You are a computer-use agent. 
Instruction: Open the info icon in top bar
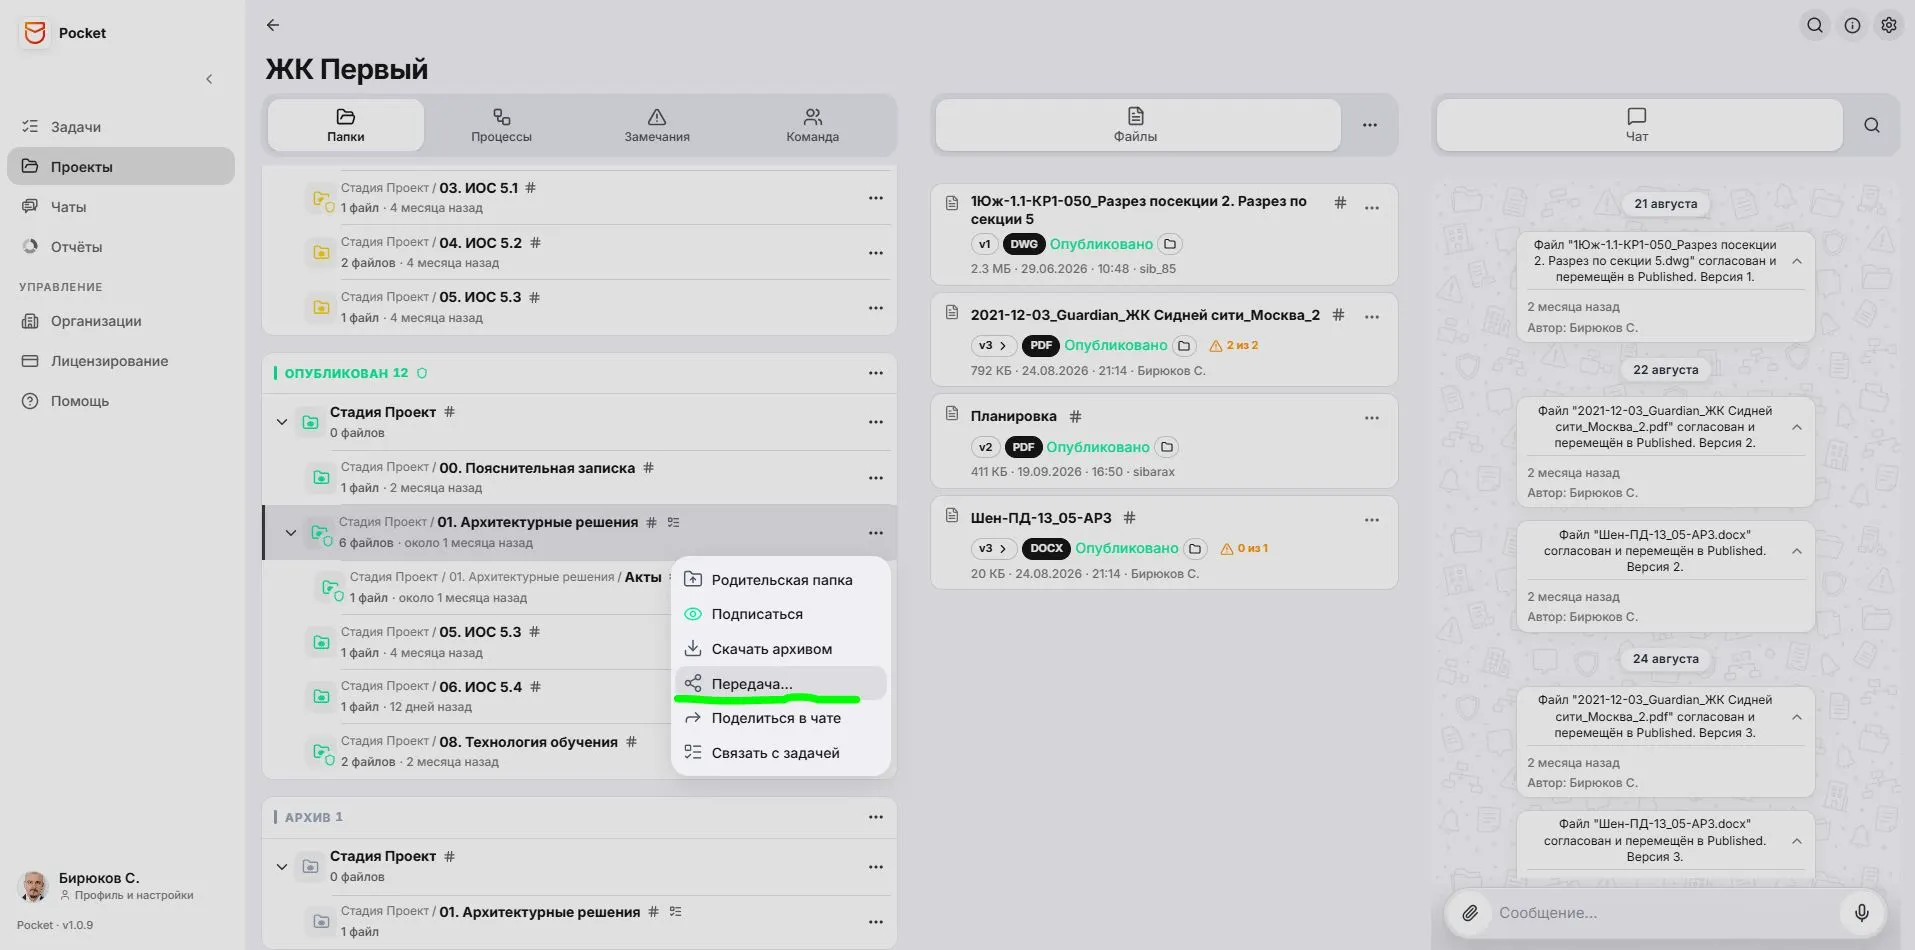pyautogui.click(x=1852, y=26)
